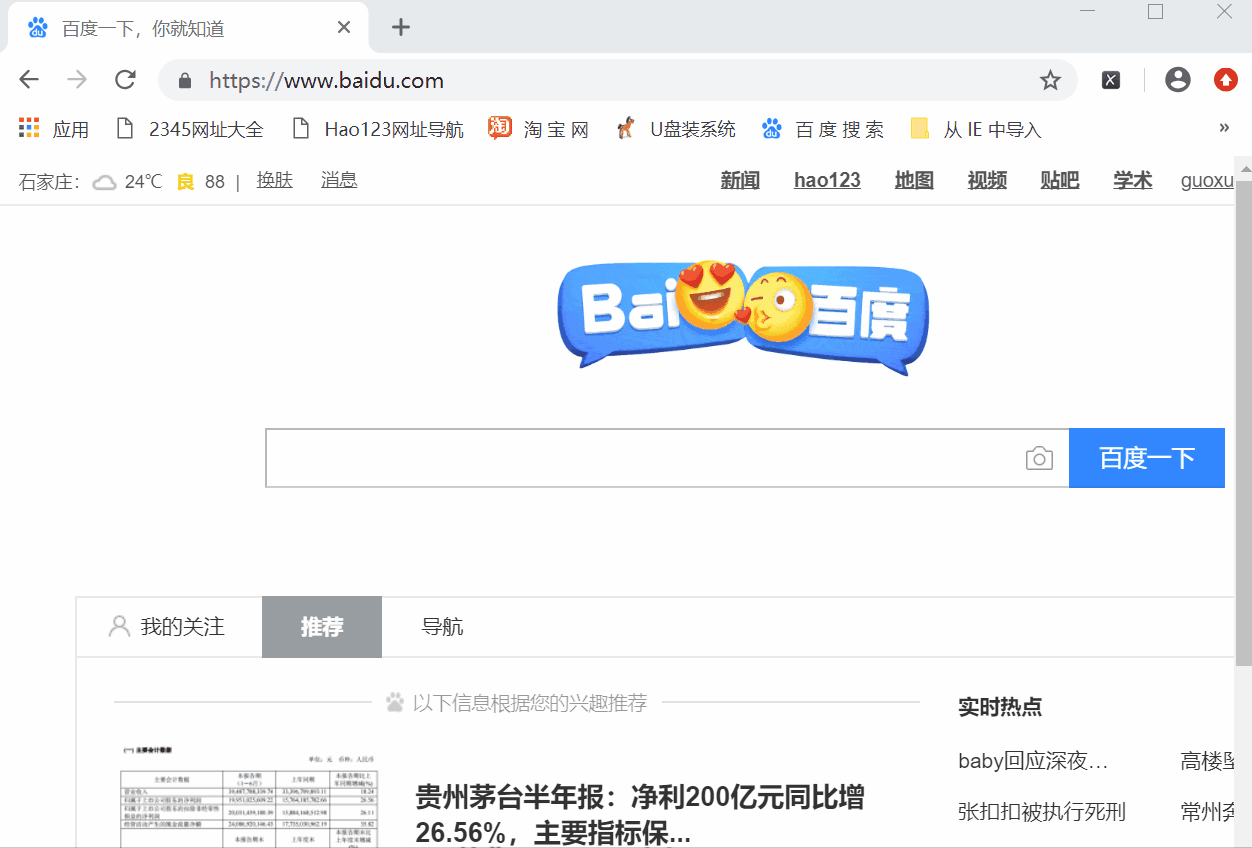Open the 张扣扣被执行死刑 hot topic
Viewport: 1252px width, 848px height.
click(x=1042, y=812)
